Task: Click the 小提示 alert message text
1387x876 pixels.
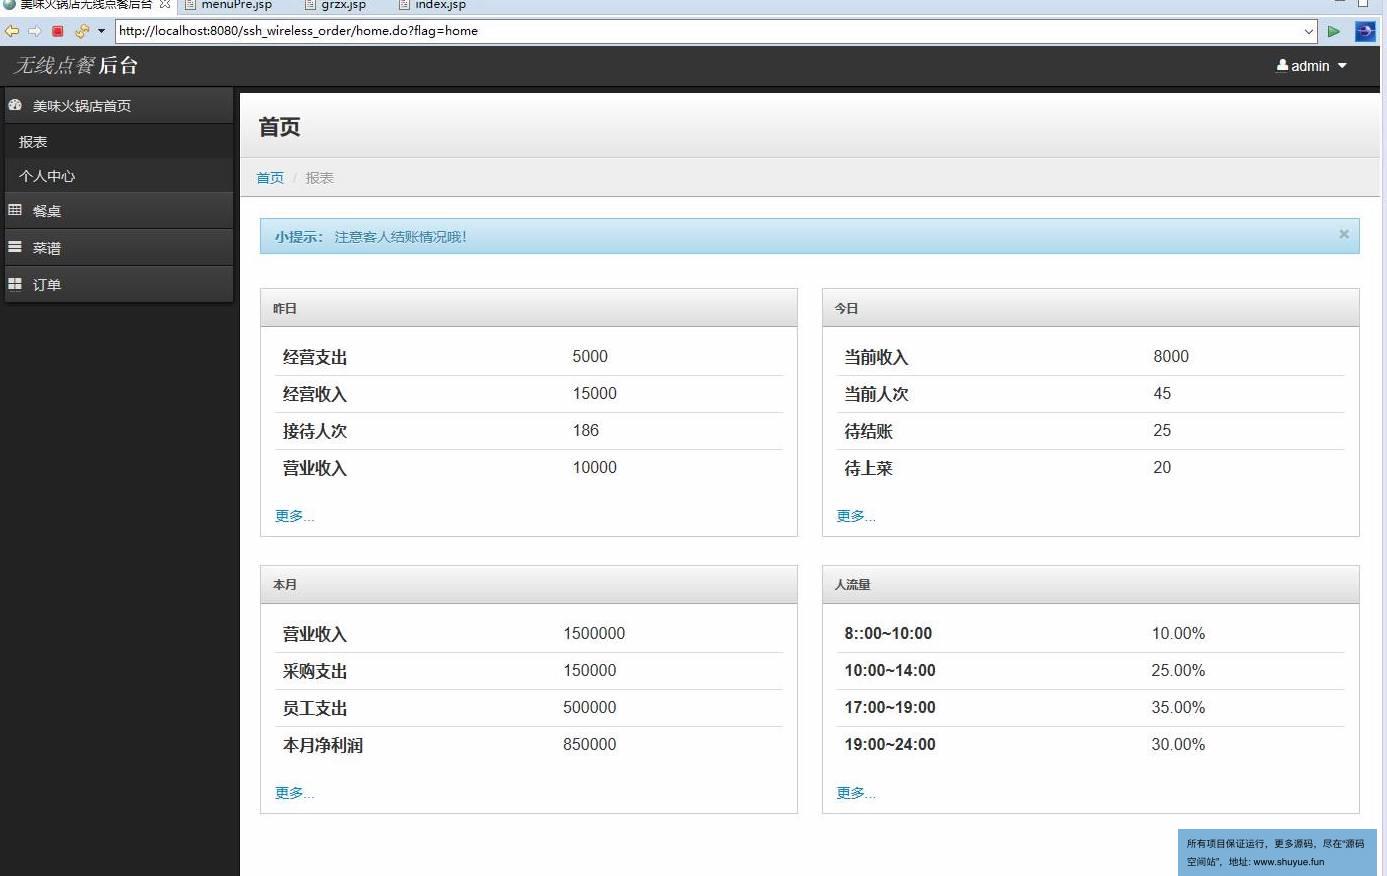Action: [x=400, y=237]
